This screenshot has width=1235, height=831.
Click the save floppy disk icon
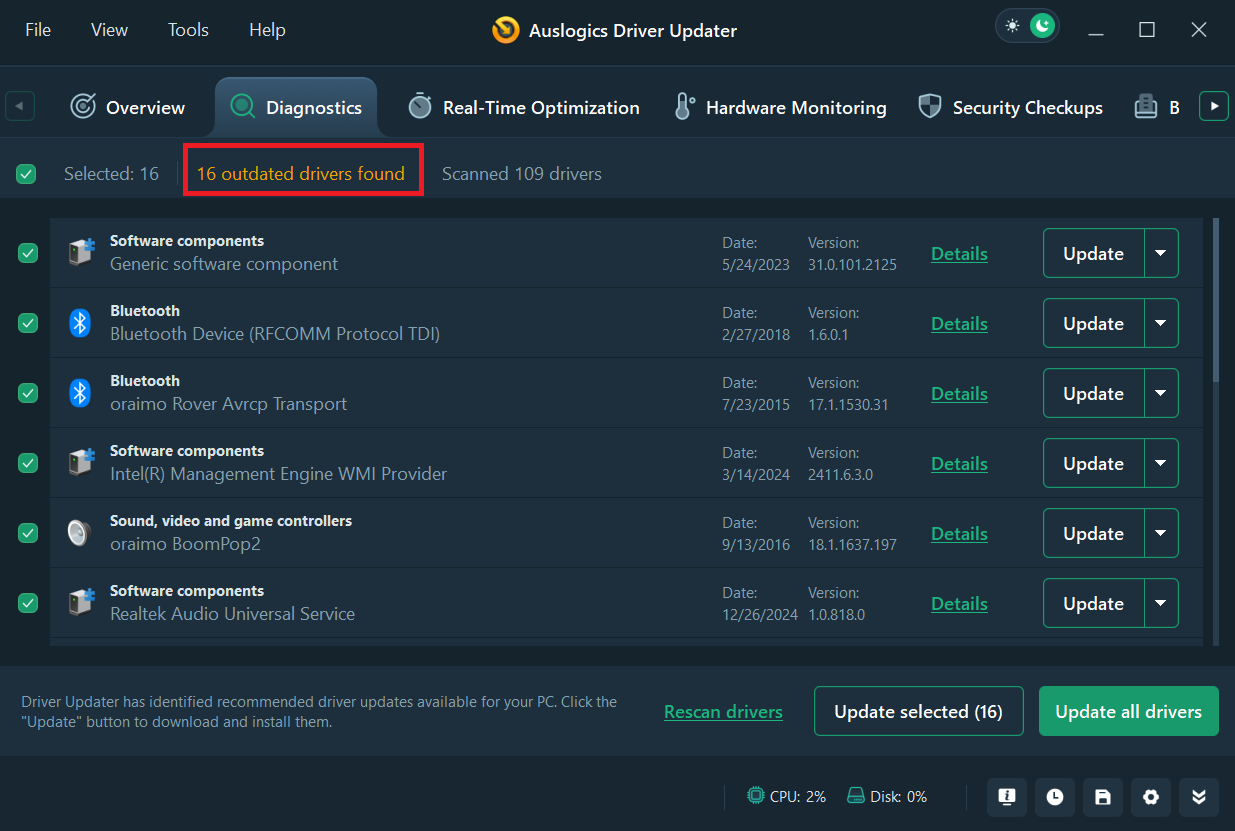pyautogui.click(x=1103, y=797)
